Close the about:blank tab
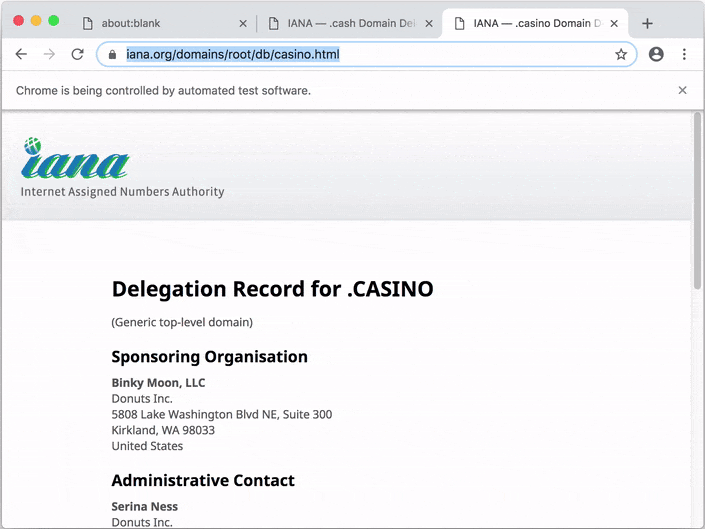Screen dimensions: 705x529 click(x=243, y=23)
